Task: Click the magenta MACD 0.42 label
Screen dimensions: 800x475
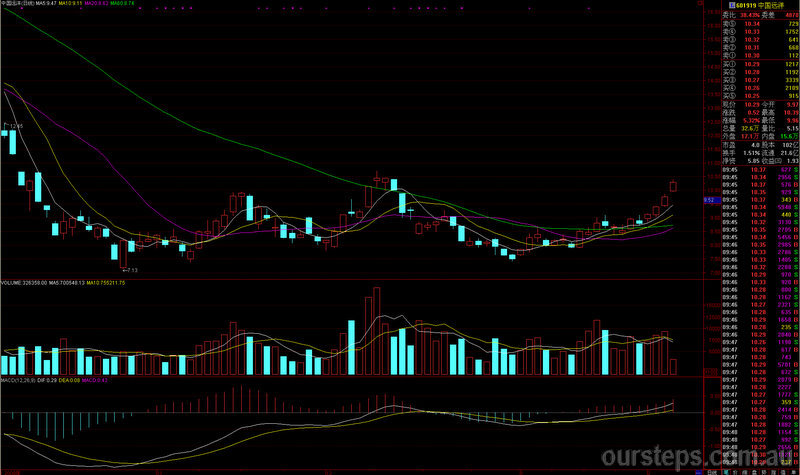Action: (94, 380)
